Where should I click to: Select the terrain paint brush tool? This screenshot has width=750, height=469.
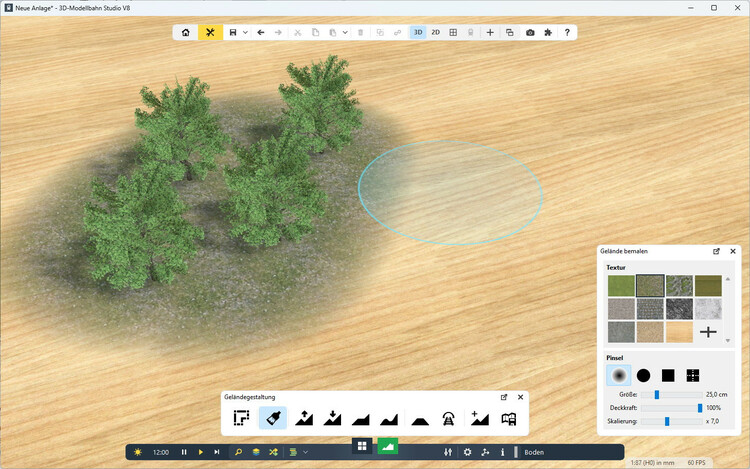pos(272,418)
